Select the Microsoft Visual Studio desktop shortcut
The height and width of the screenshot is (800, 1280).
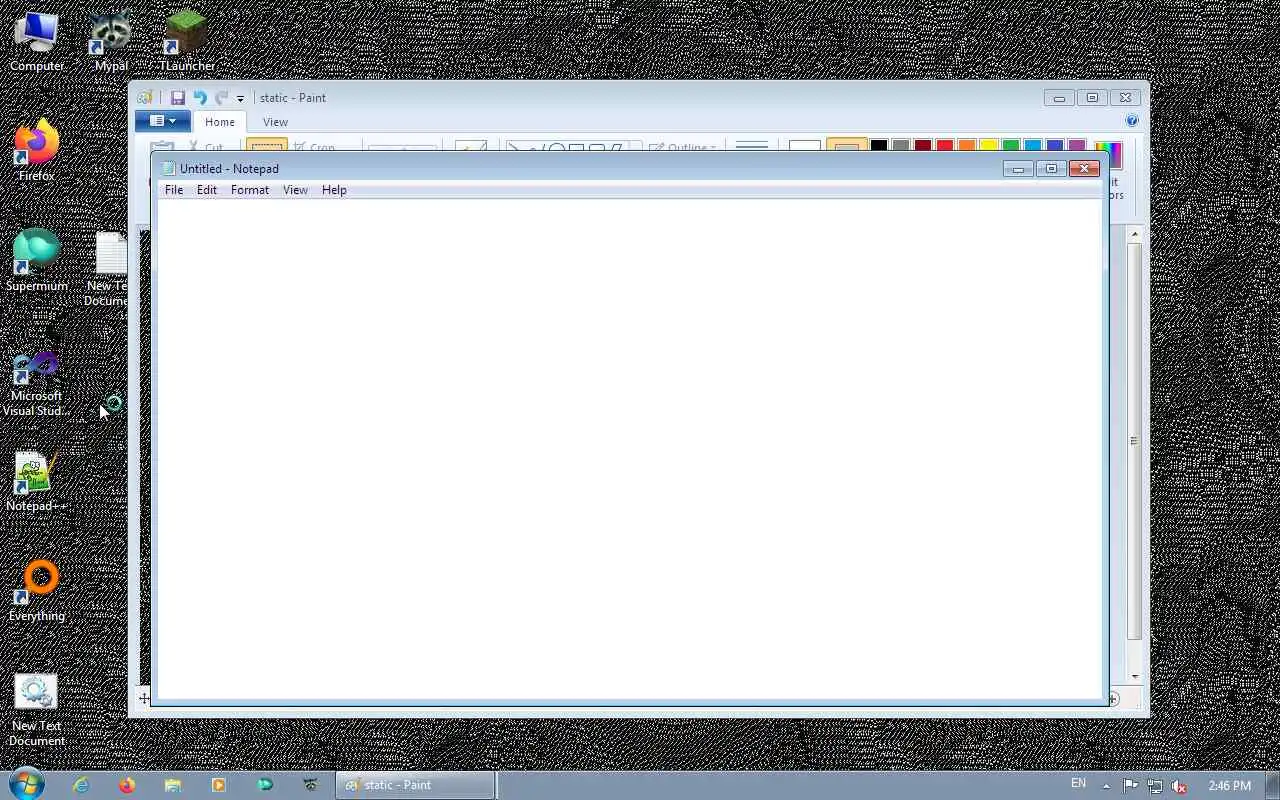coord(37,383)
